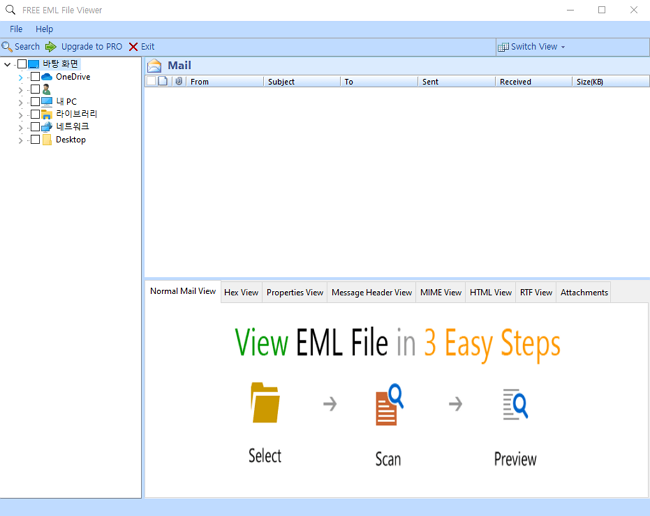Viewport: 650px width, 516px height.
Task: Select the OneDrive tree label
Action: click(x=73, y=77)
